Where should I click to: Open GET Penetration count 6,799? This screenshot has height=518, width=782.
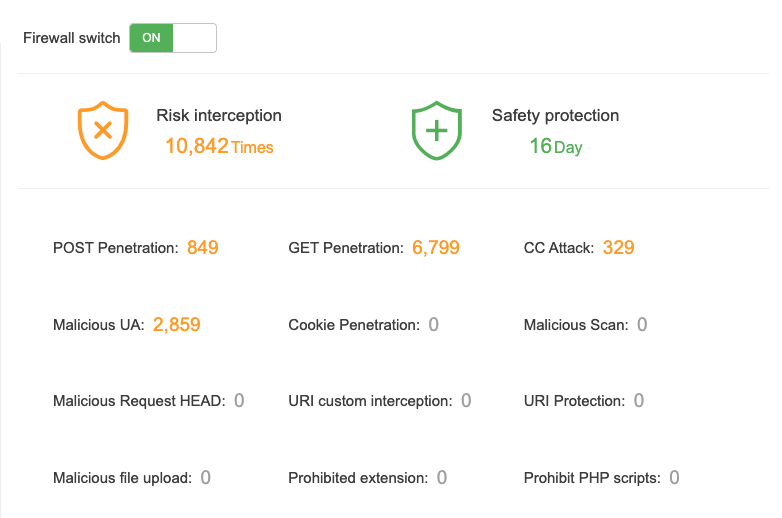pos(435,247)
